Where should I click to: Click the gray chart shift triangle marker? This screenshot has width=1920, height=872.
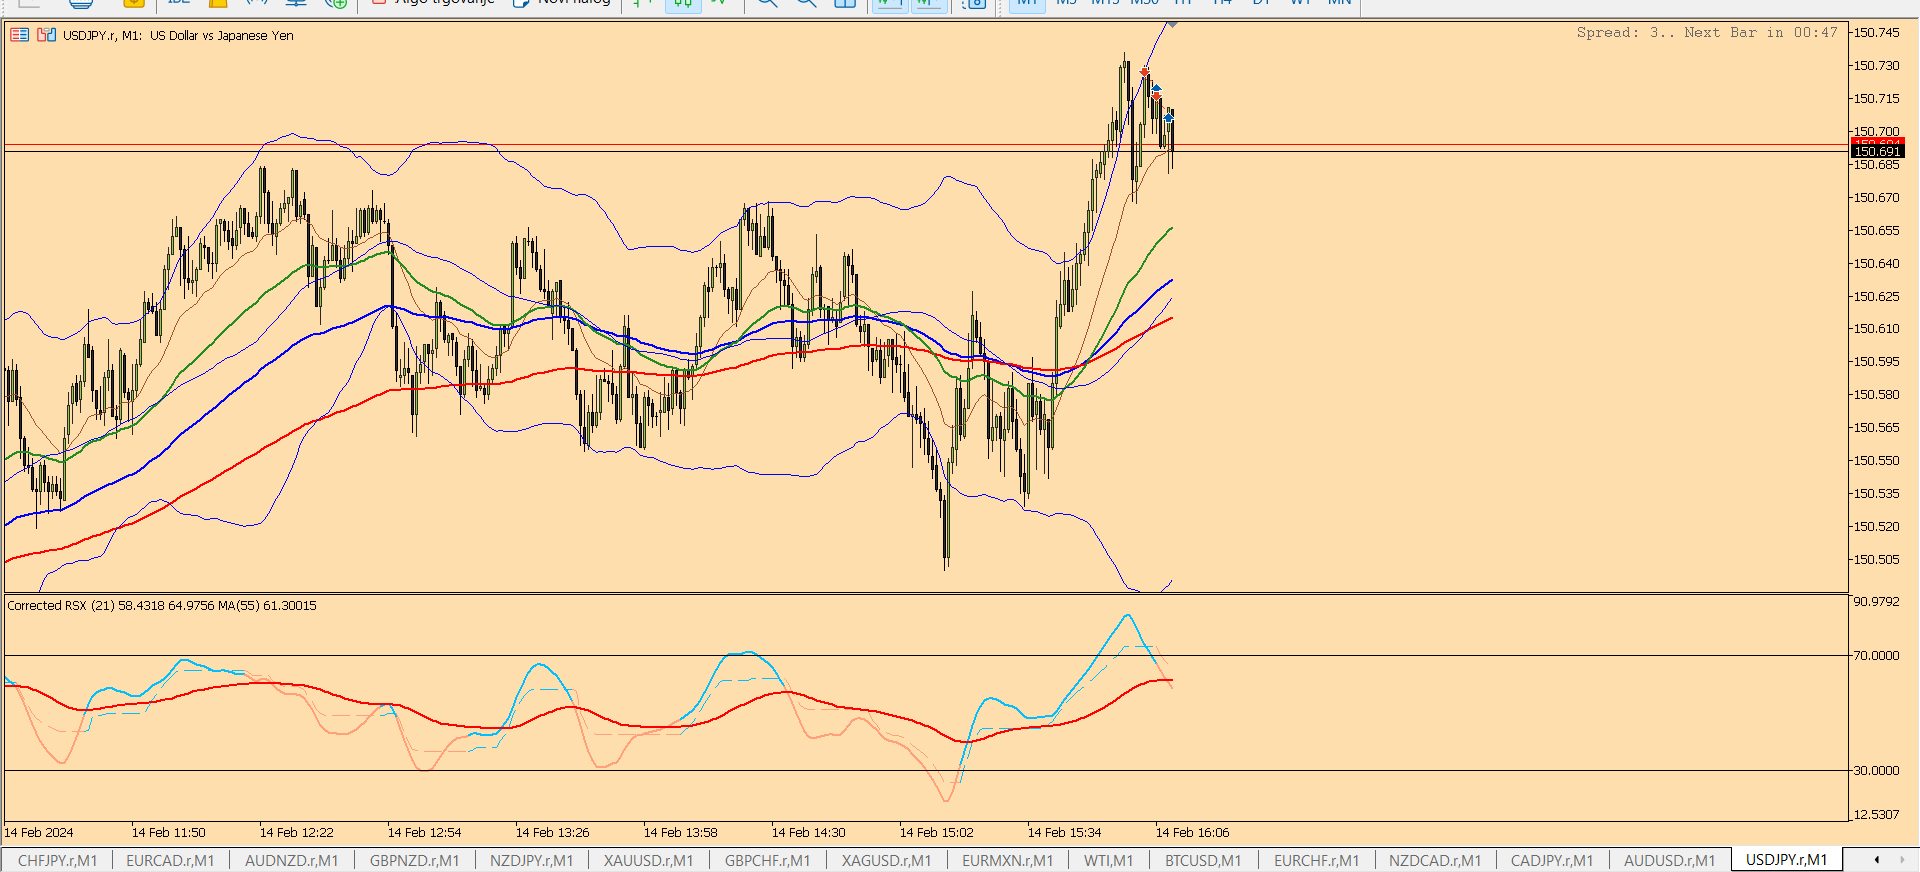pos(1171,24)
